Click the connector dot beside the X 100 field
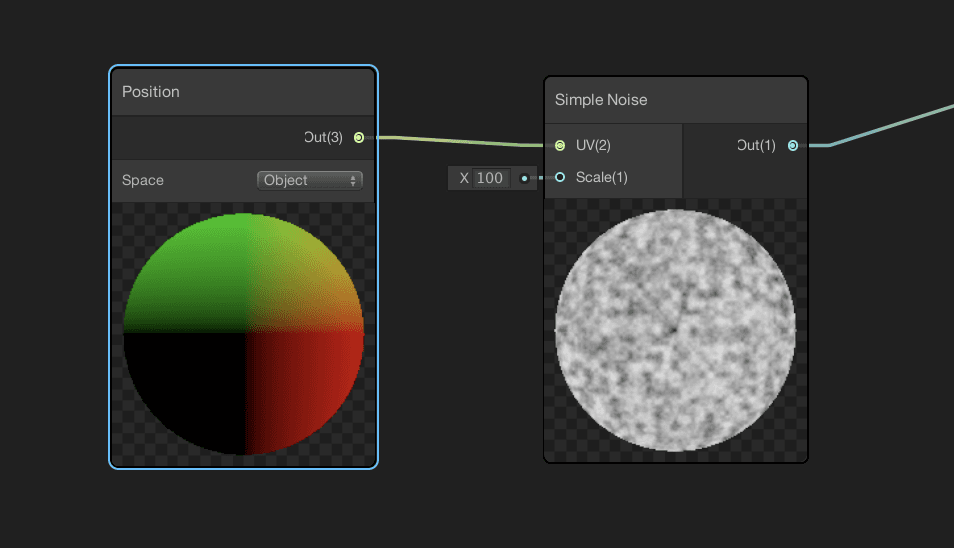The width and height of the screenshot is (954, 548). 524,179
